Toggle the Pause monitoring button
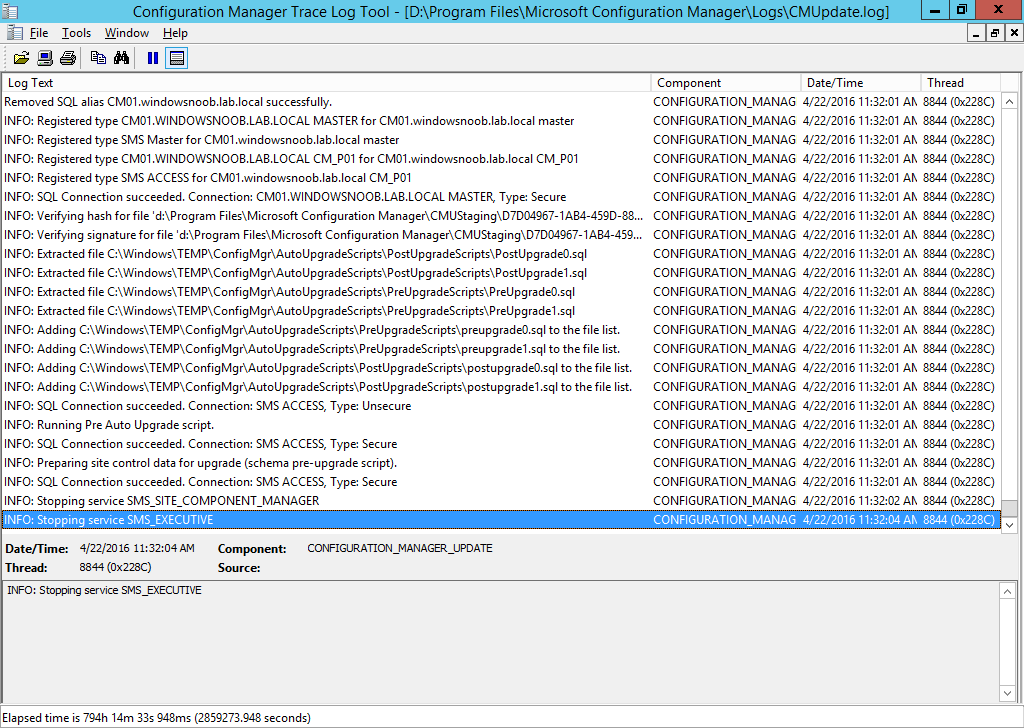The height and width of the screenshot is (728, 1024). coord(153,58)
